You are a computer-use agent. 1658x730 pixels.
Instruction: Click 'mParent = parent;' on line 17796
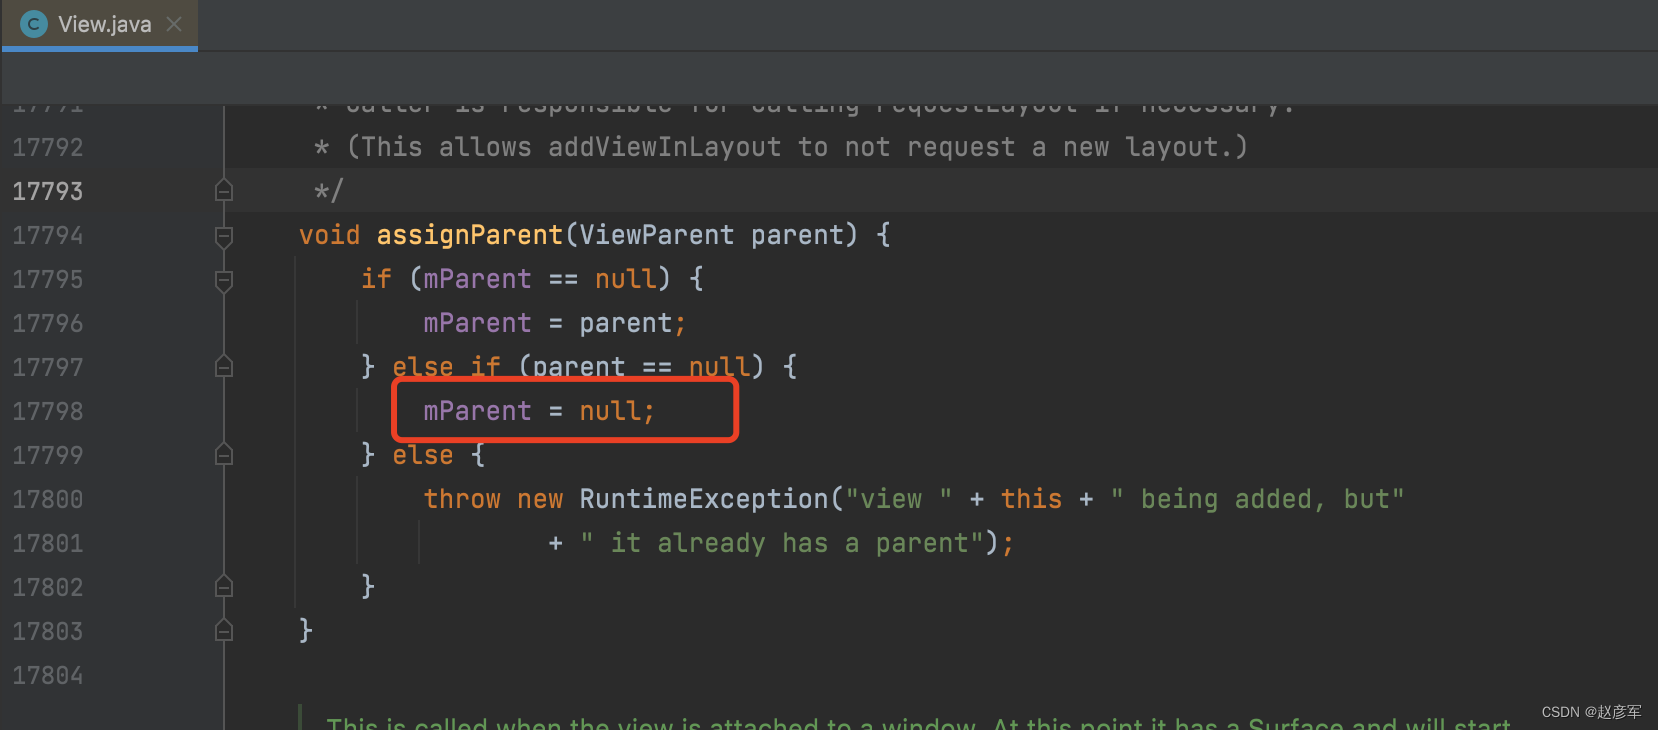point(555,323)
